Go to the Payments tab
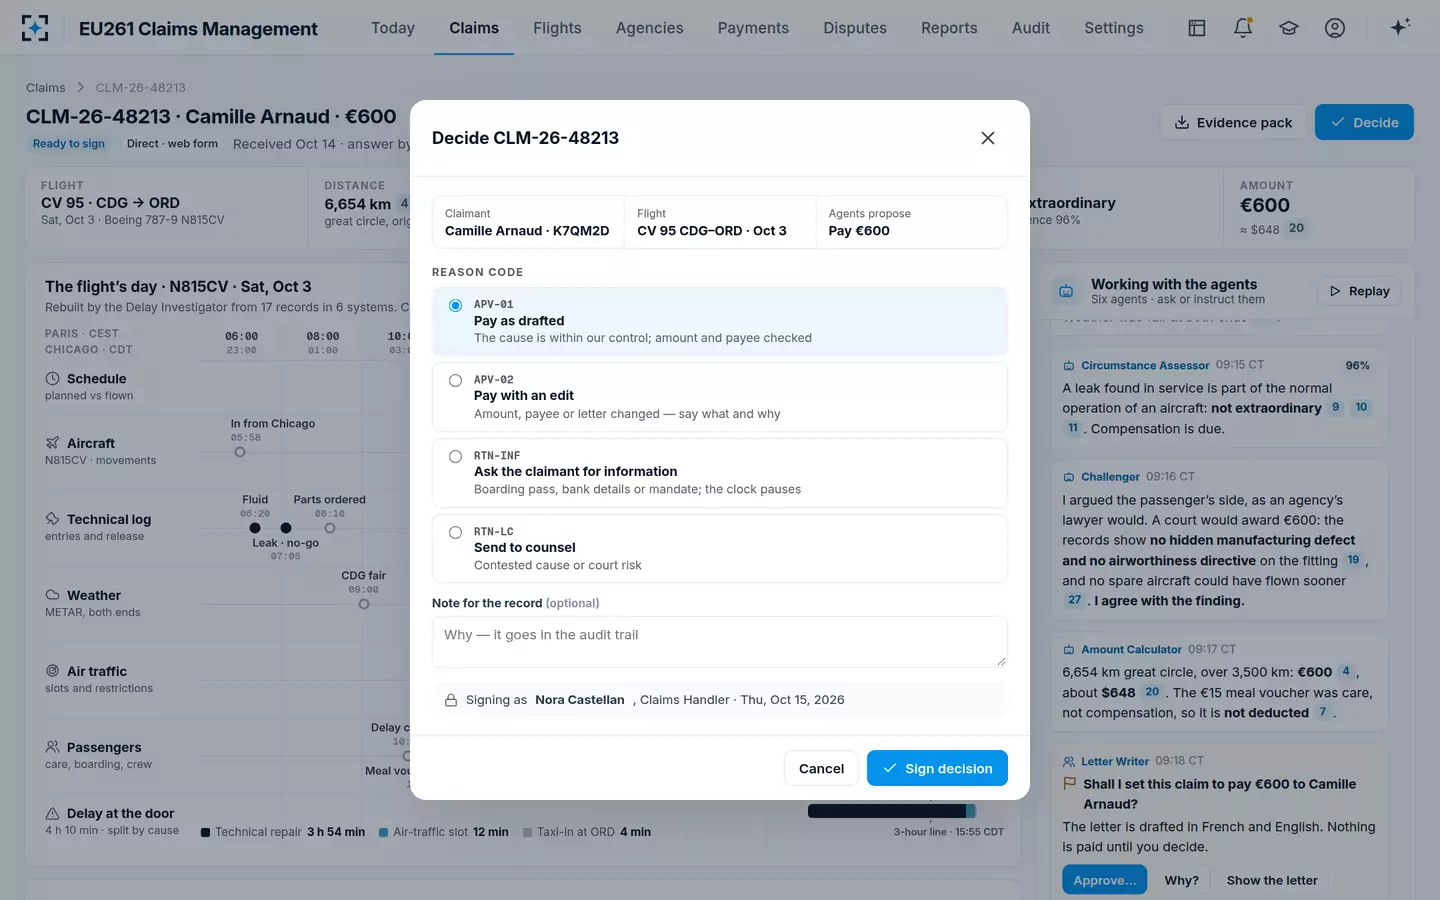 (753, 28)
